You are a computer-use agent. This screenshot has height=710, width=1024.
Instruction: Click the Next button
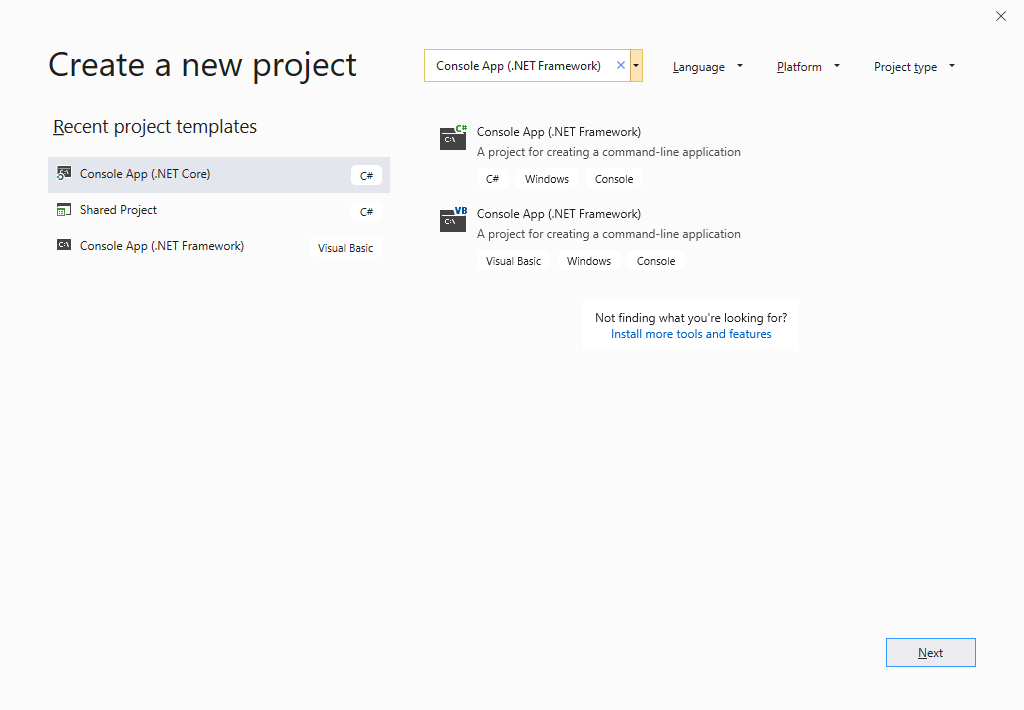(x=930, y=652)
